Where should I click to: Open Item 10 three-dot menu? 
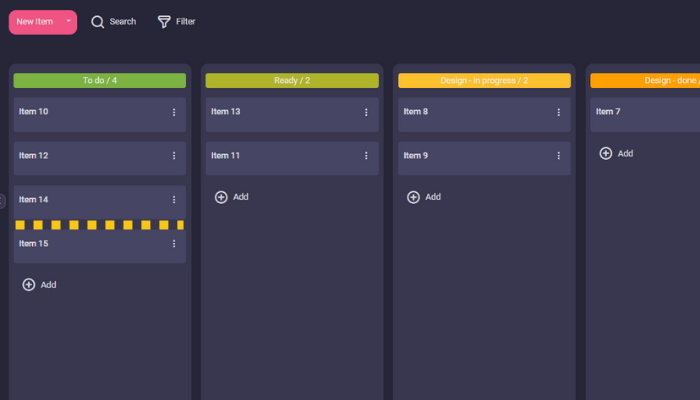(x=174, y=112)
